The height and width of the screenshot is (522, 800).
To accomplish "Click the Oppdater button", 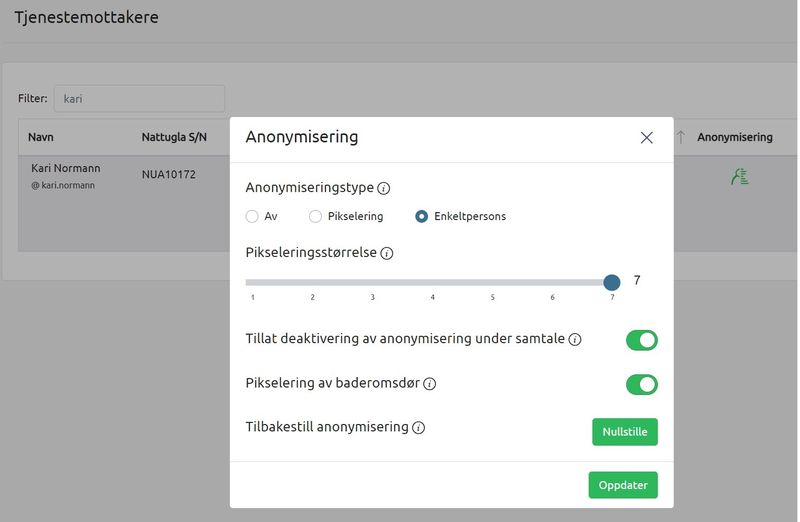I will pos(622,485).
